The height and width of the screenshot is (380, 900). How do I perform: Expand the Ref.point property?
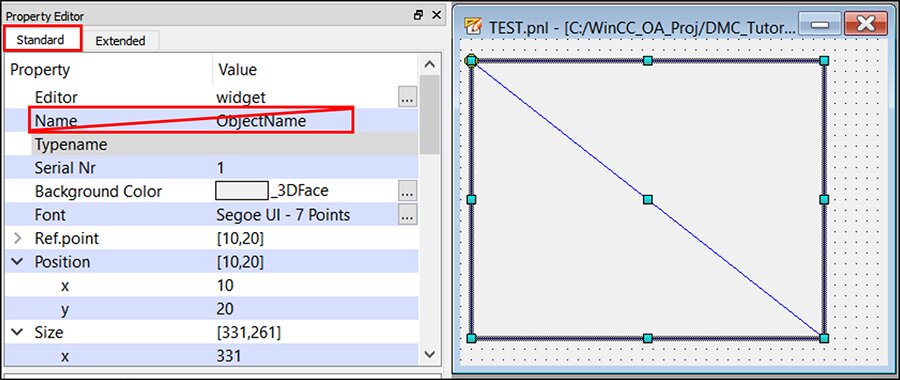pyautogui.click(x=18, y=238)
